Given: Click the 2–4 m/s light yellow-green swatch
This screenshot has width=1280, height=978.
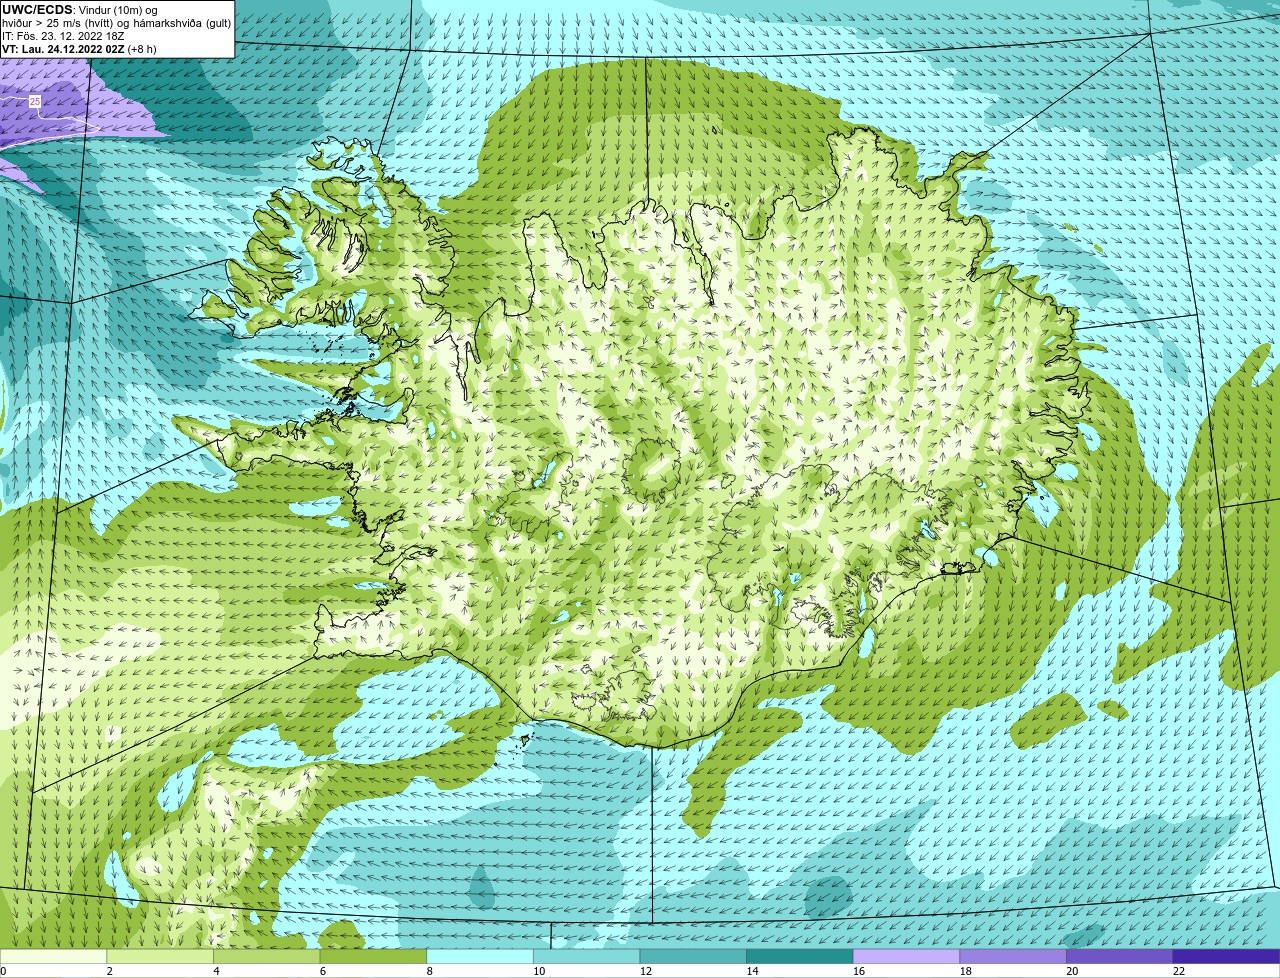Looking at the screenshot, I should click(160, 956).
